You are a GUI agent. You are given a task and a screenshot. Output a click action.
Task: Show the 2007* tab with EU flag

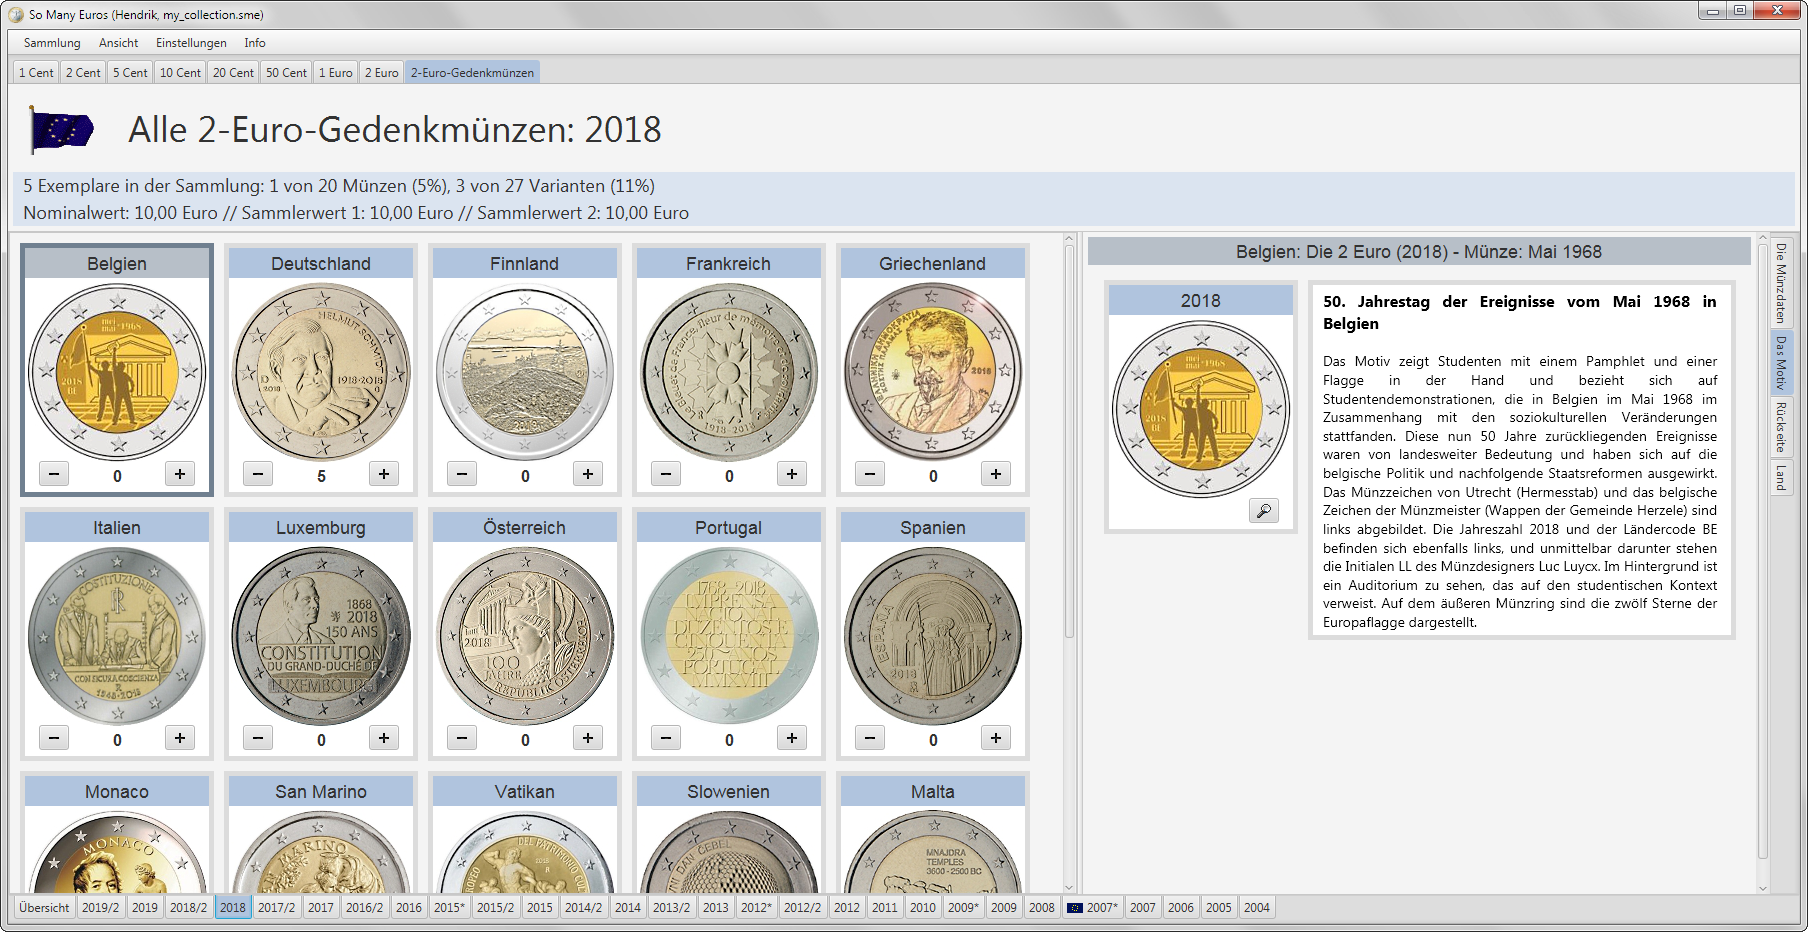pos(1092,908)
